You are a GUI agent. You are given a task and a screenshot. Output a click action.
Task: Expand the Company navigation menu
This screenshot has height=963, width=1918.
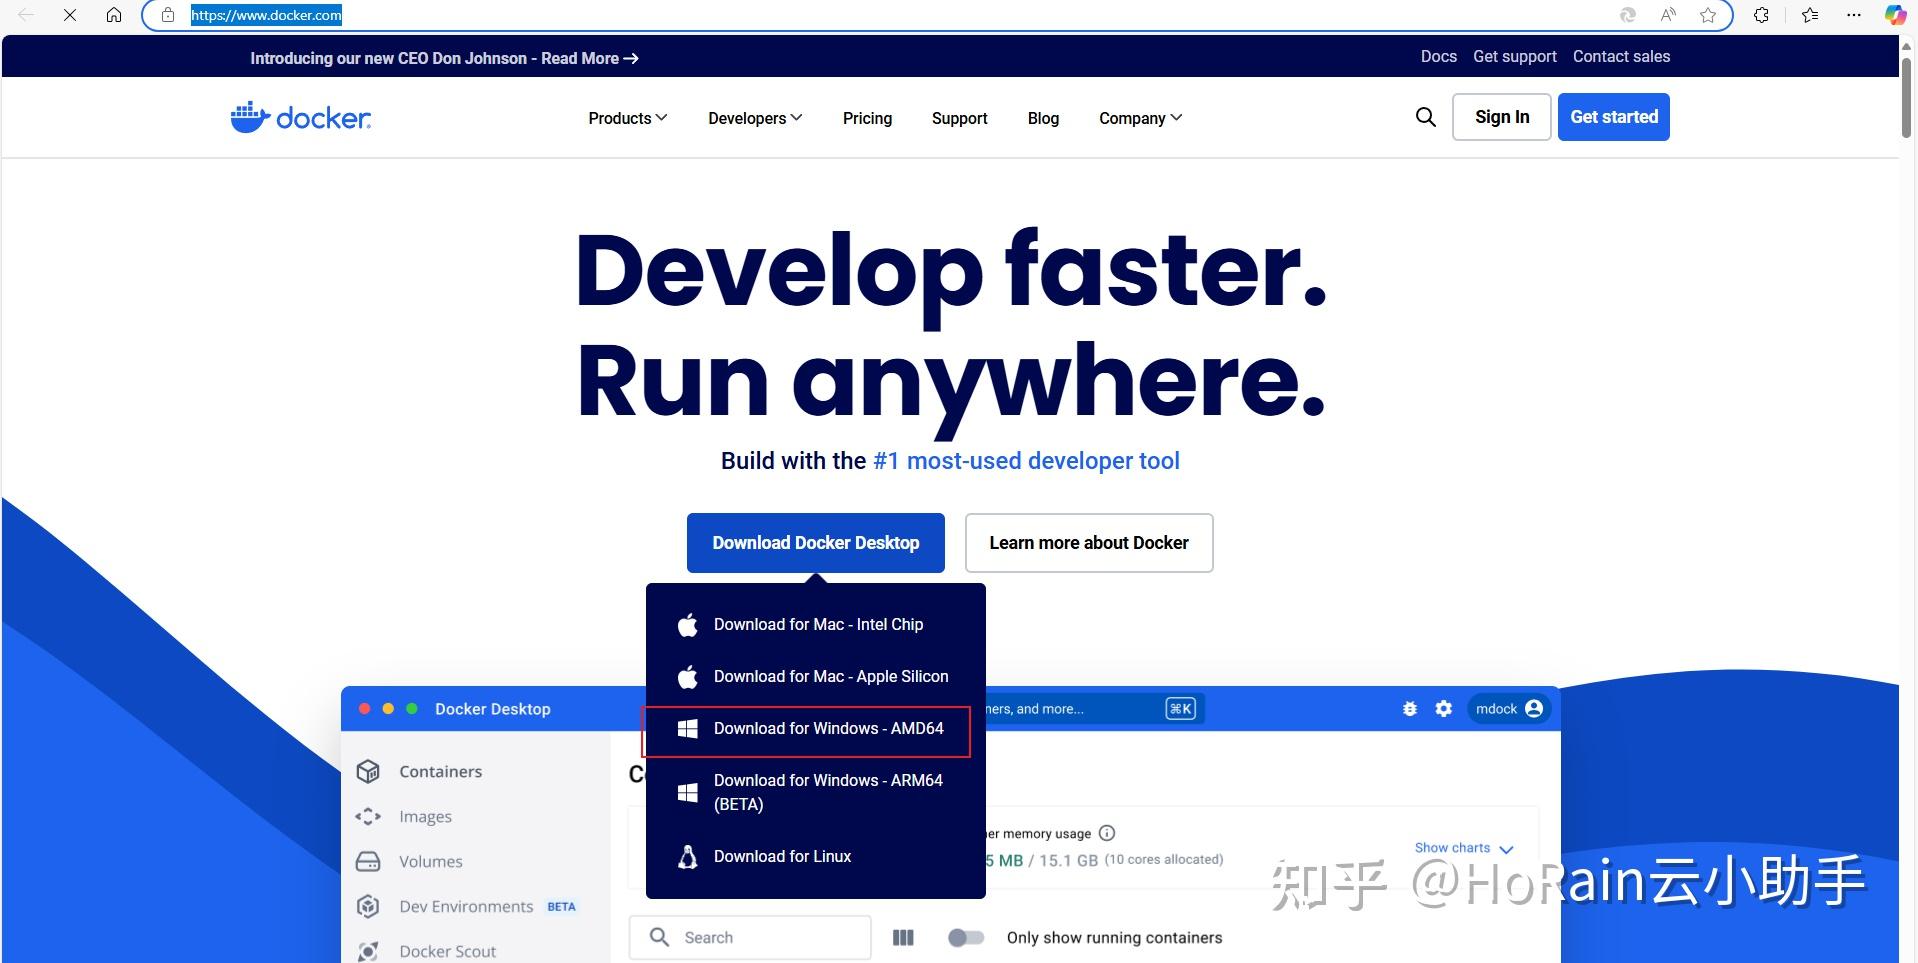pyautogui.click(x=1139, y=117)
